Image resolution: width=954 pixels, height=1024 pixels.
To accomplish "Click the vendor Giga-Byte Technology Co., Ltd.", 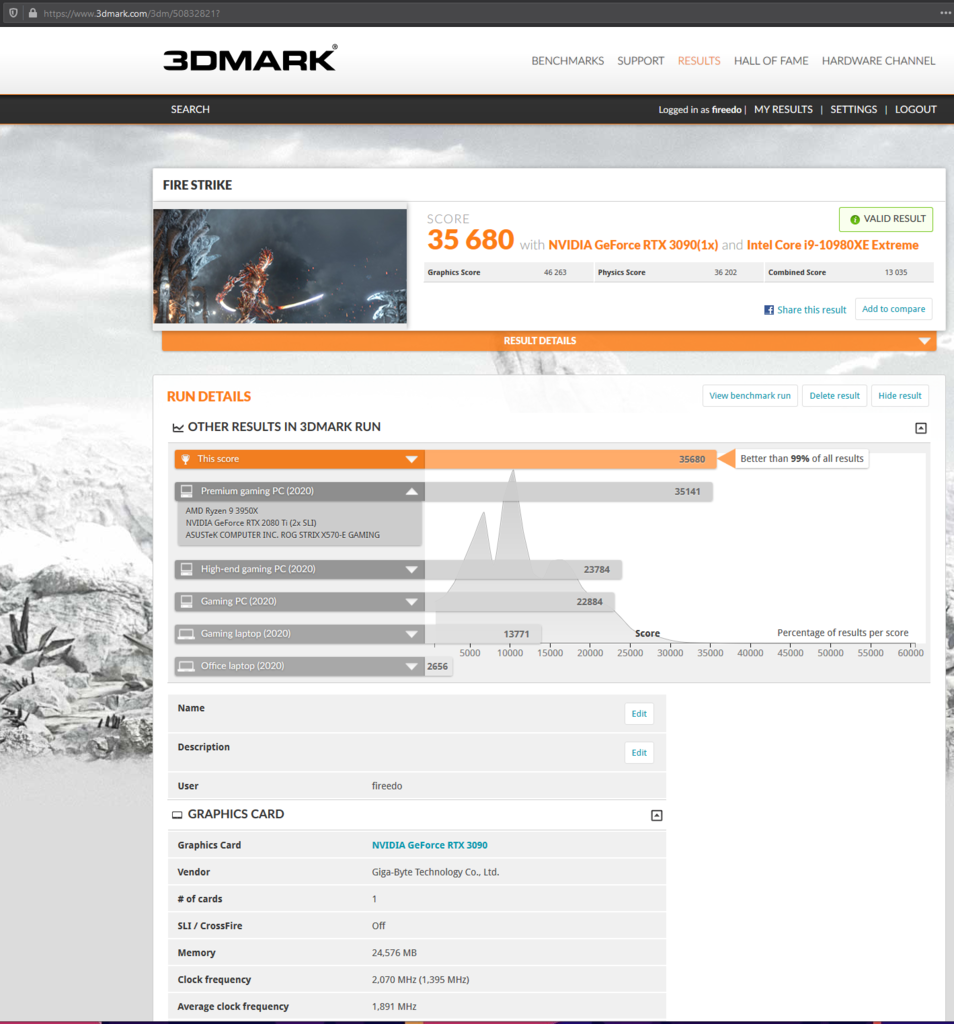I will (436, 872).
